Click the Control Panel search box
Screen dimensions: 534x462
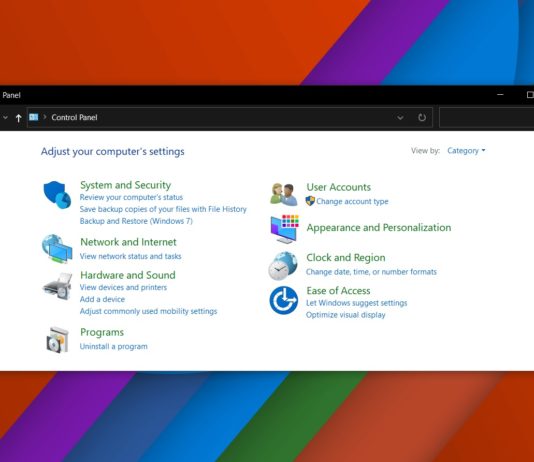[487, 117]
